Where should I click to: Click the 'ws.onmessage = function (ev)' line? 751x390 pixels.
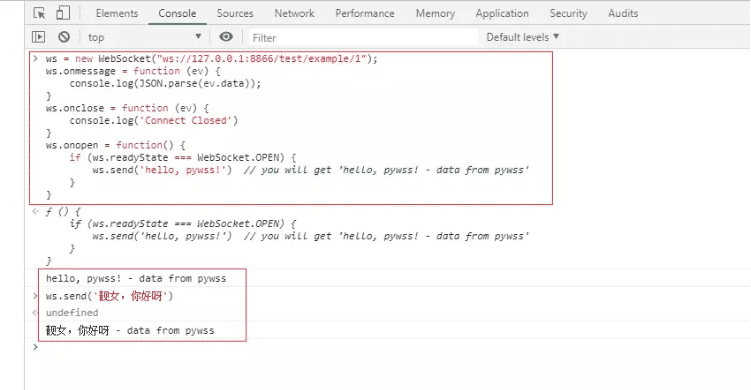point(133,71)
